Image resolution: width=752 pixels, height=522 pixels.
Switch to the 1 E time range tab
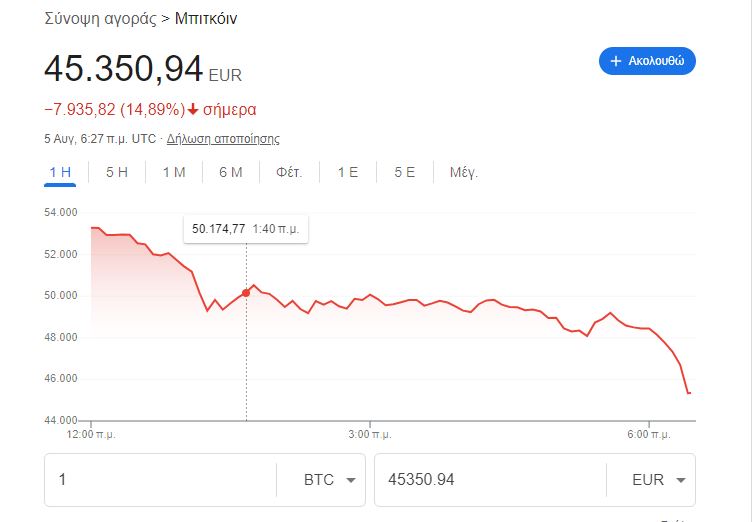[x=347, y=172]
